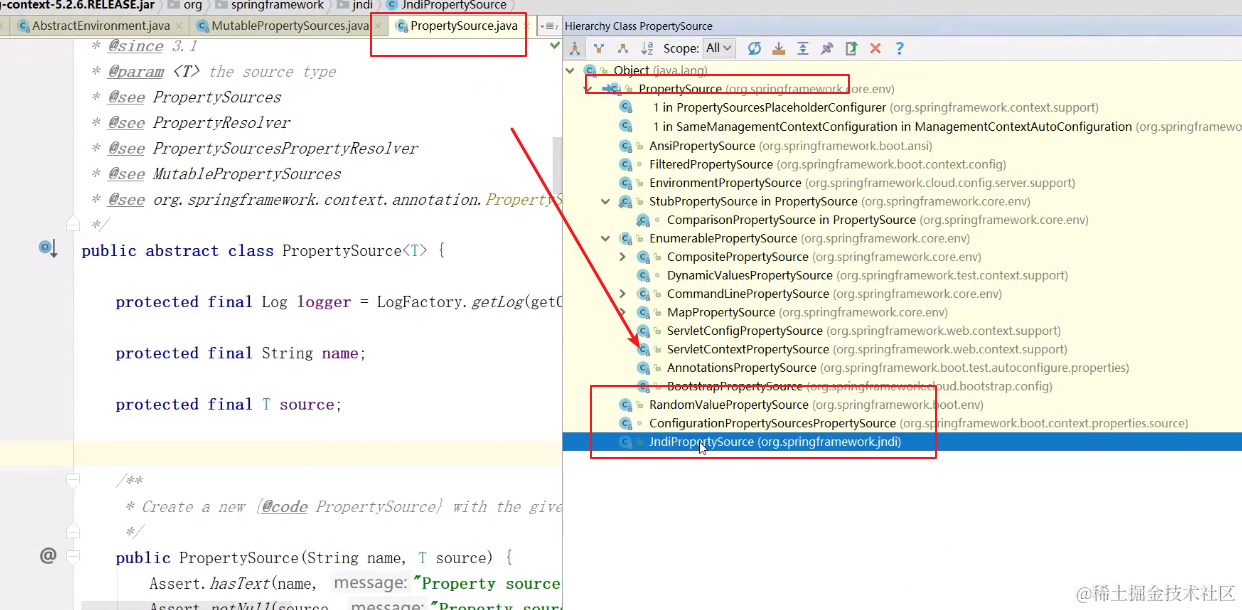Close the MutablePropertySources.java tab
This screenshot has width=1242, height=610.
click(378, 26)
